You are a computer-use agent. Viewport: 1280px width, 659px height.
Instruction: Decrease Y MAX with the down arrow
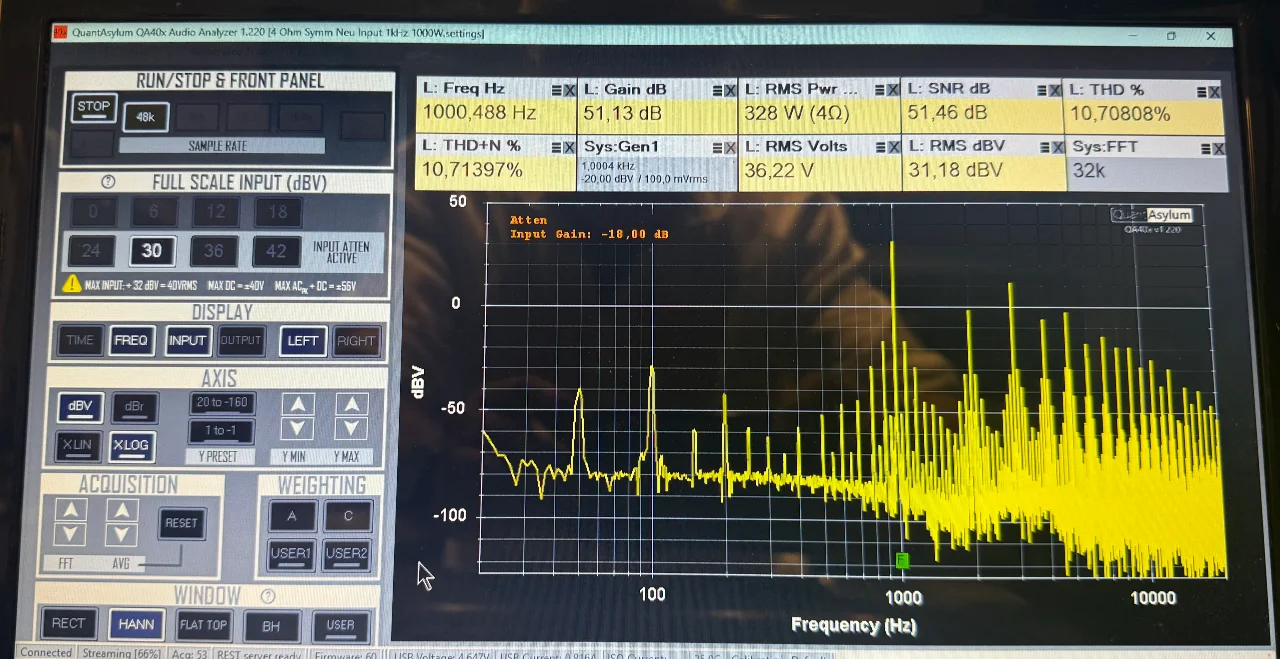[351, 428]
